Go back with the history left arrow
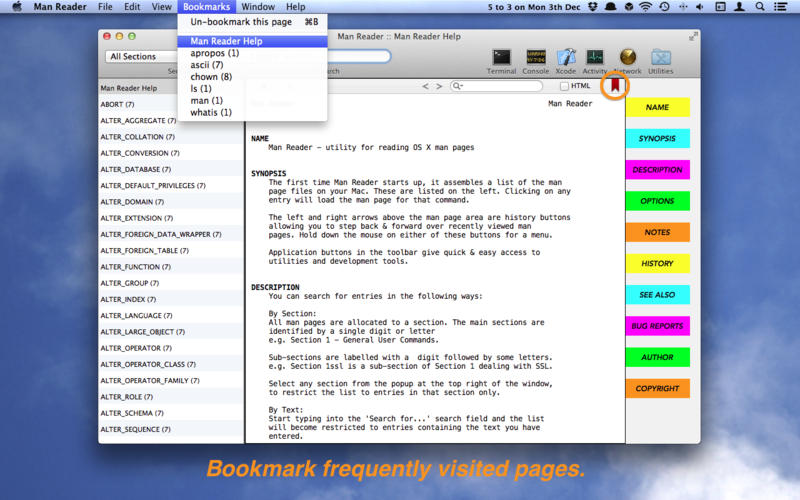Viewport: 800px width, 500px height. pyautogui.click(x=426, y=87)
